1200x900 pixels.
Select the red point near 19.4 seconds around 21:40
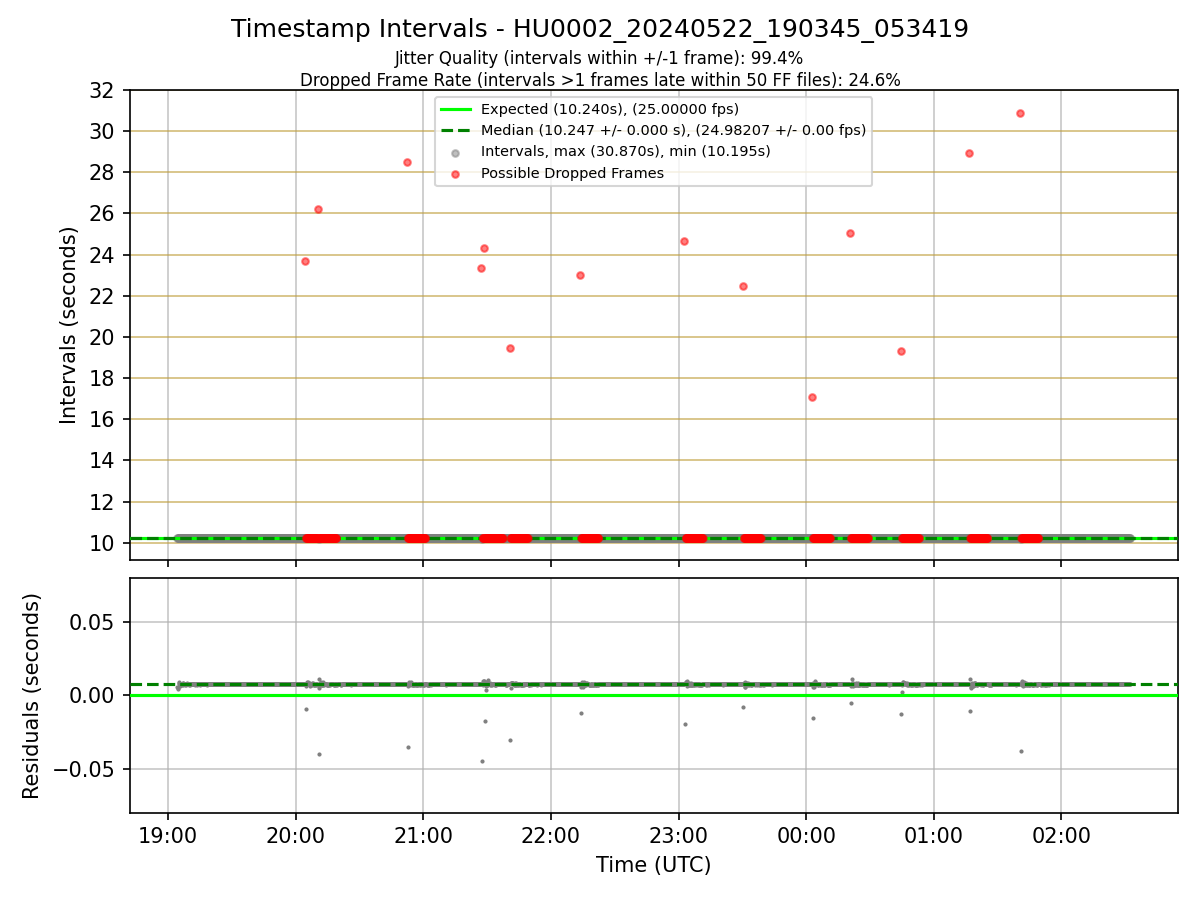click(510, 348)
